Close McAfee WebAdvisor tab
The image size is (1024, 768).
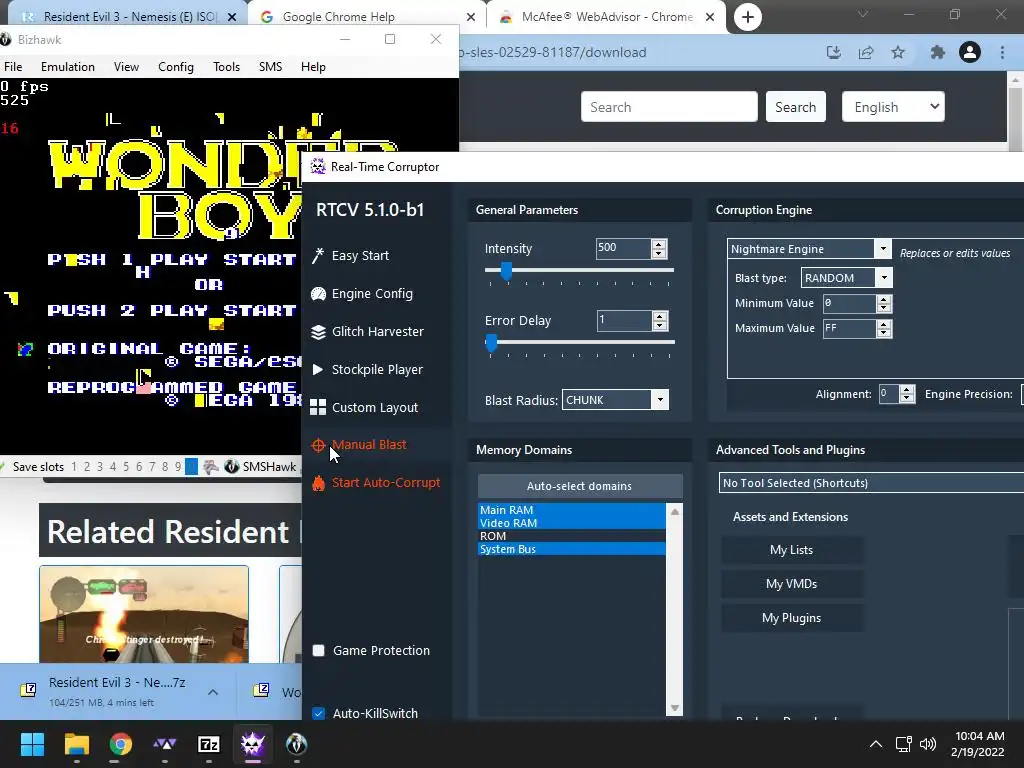point(711,17)
